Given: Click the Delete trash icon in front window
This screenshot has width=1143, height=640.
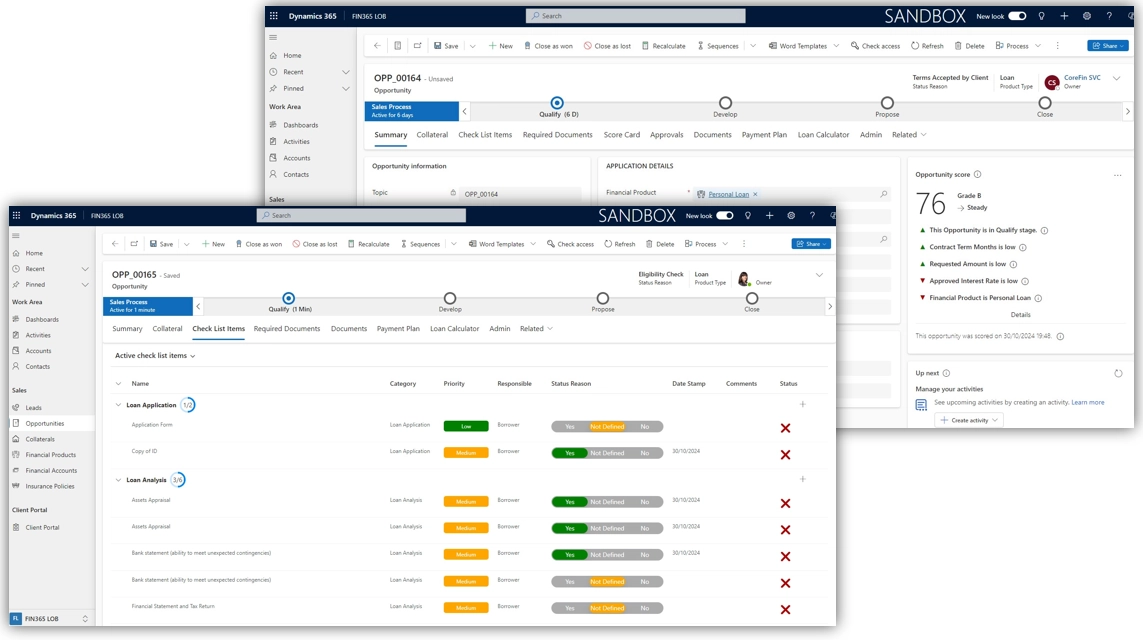Looking at the screenshot, I should (649, 244).
